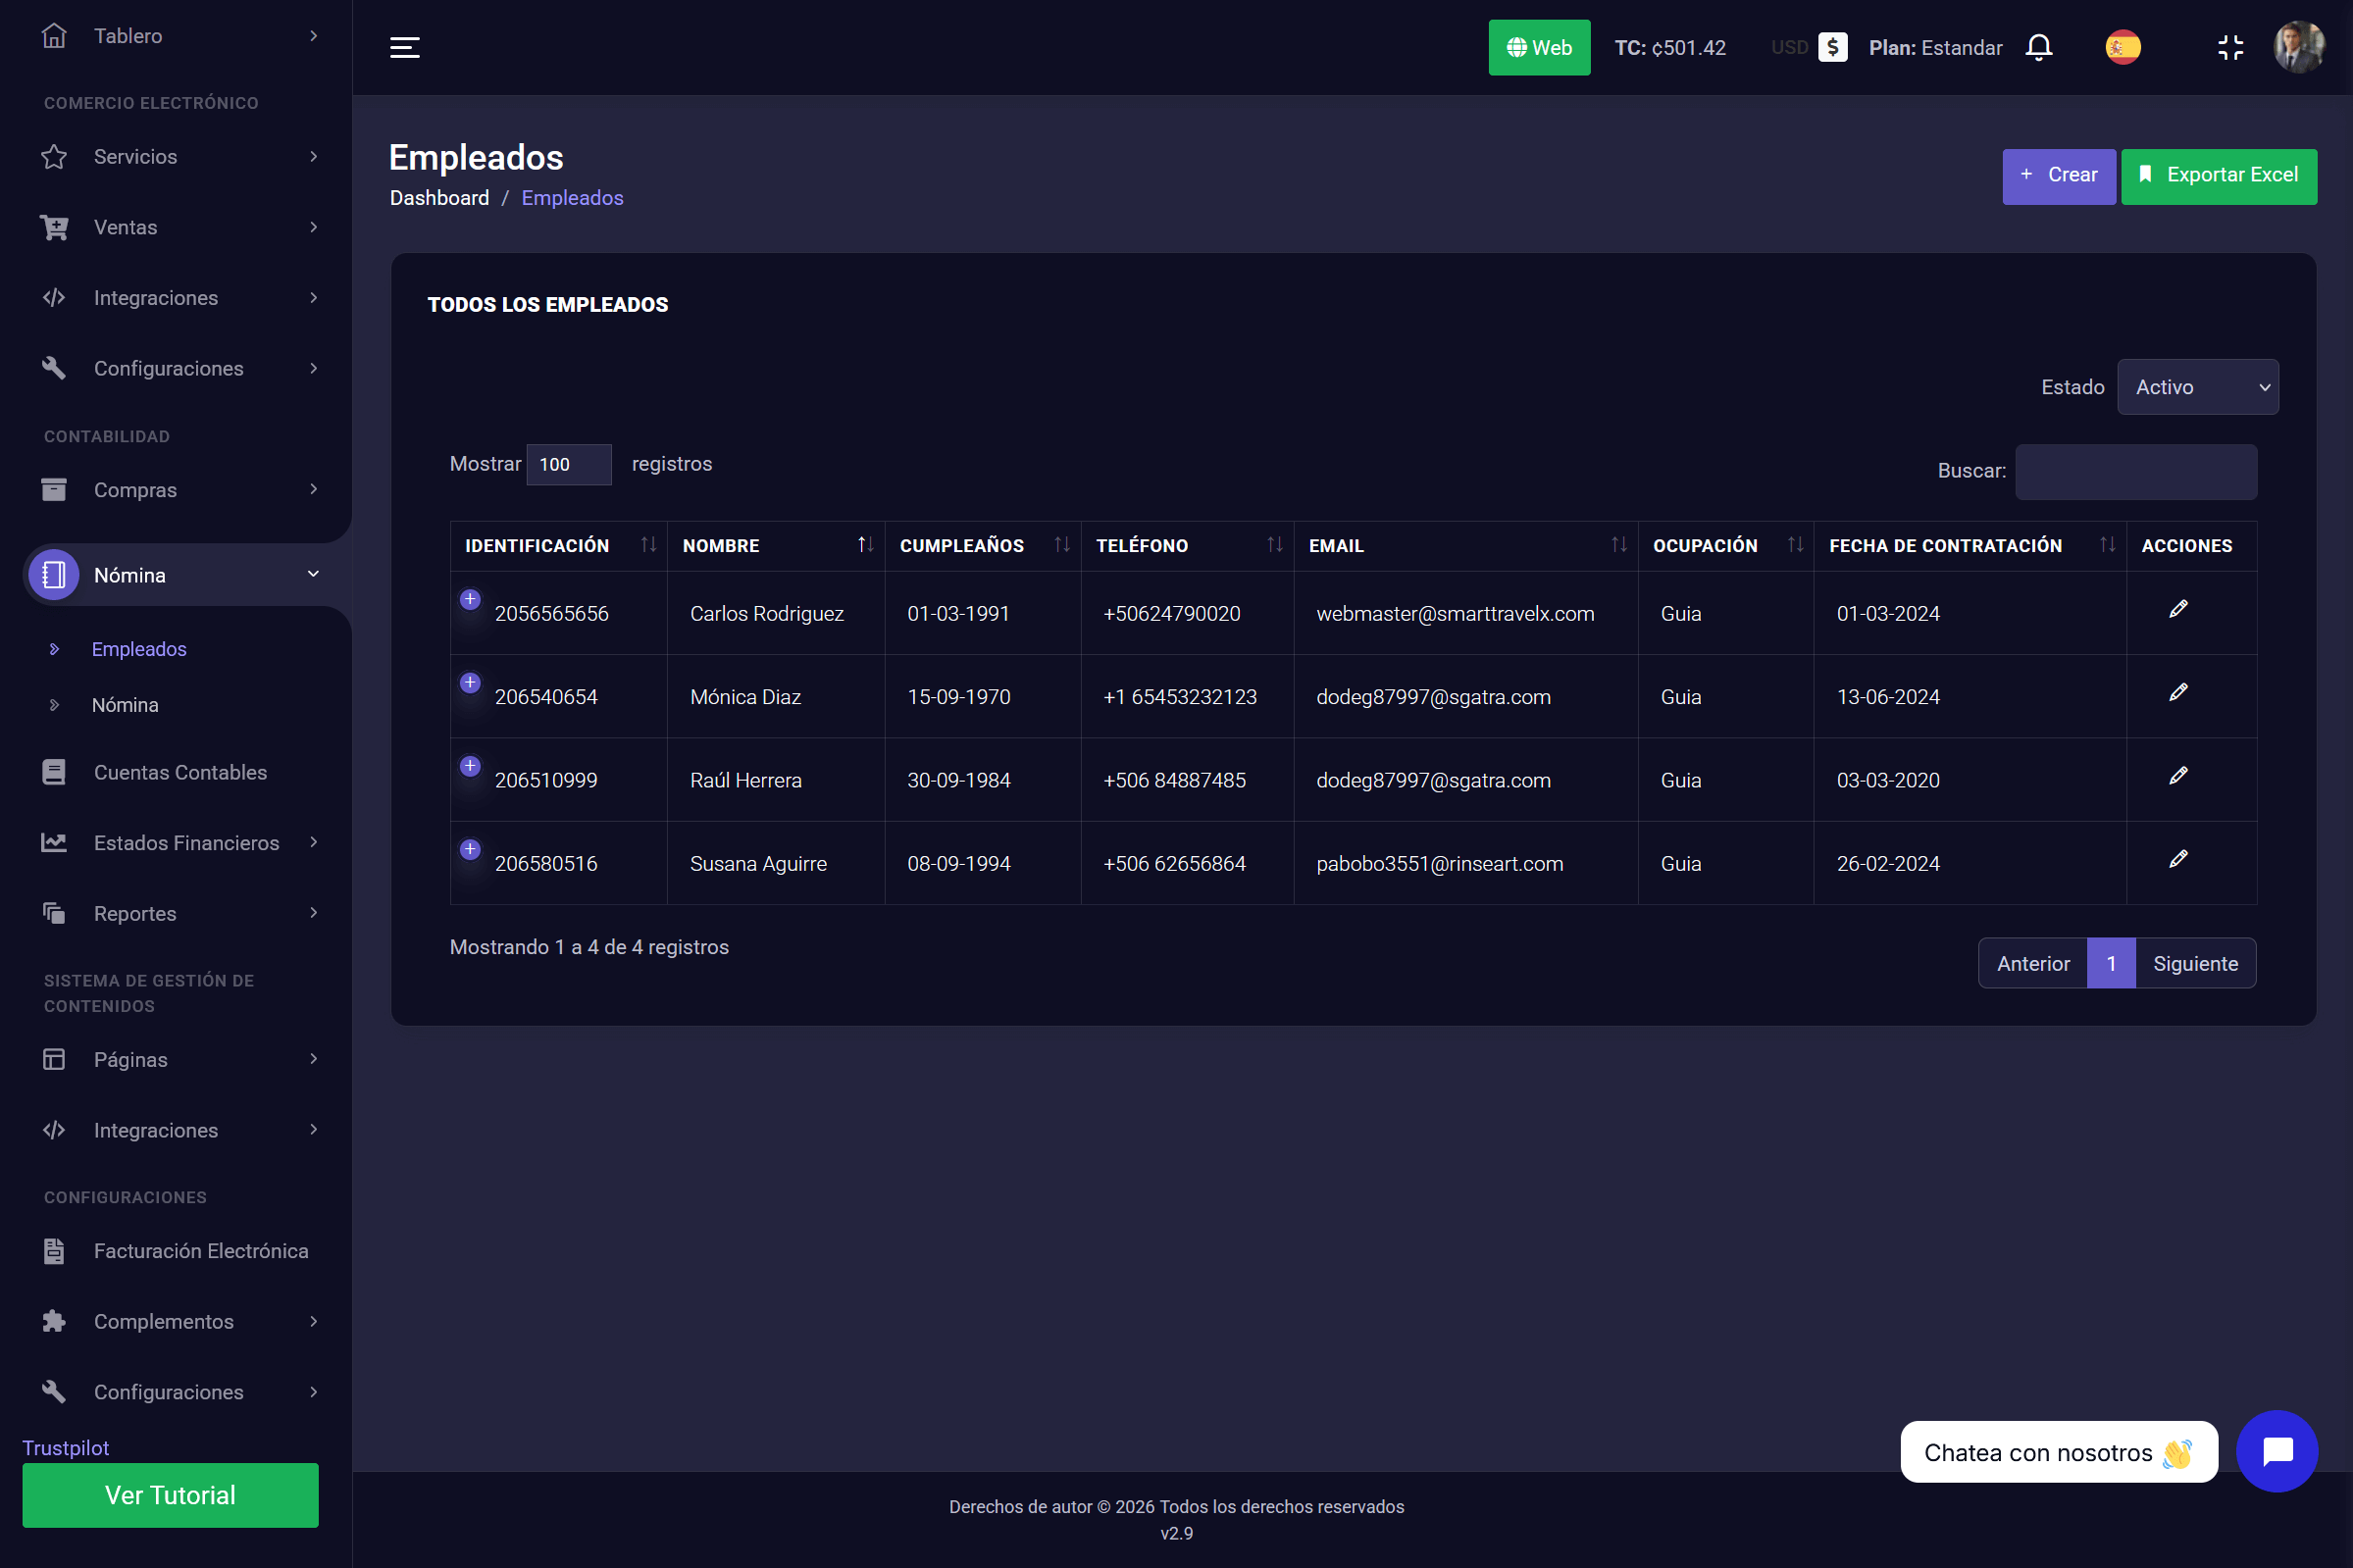
Task: Toggle the fullscreen exit icon
Action: click(x=2230, y=47)
